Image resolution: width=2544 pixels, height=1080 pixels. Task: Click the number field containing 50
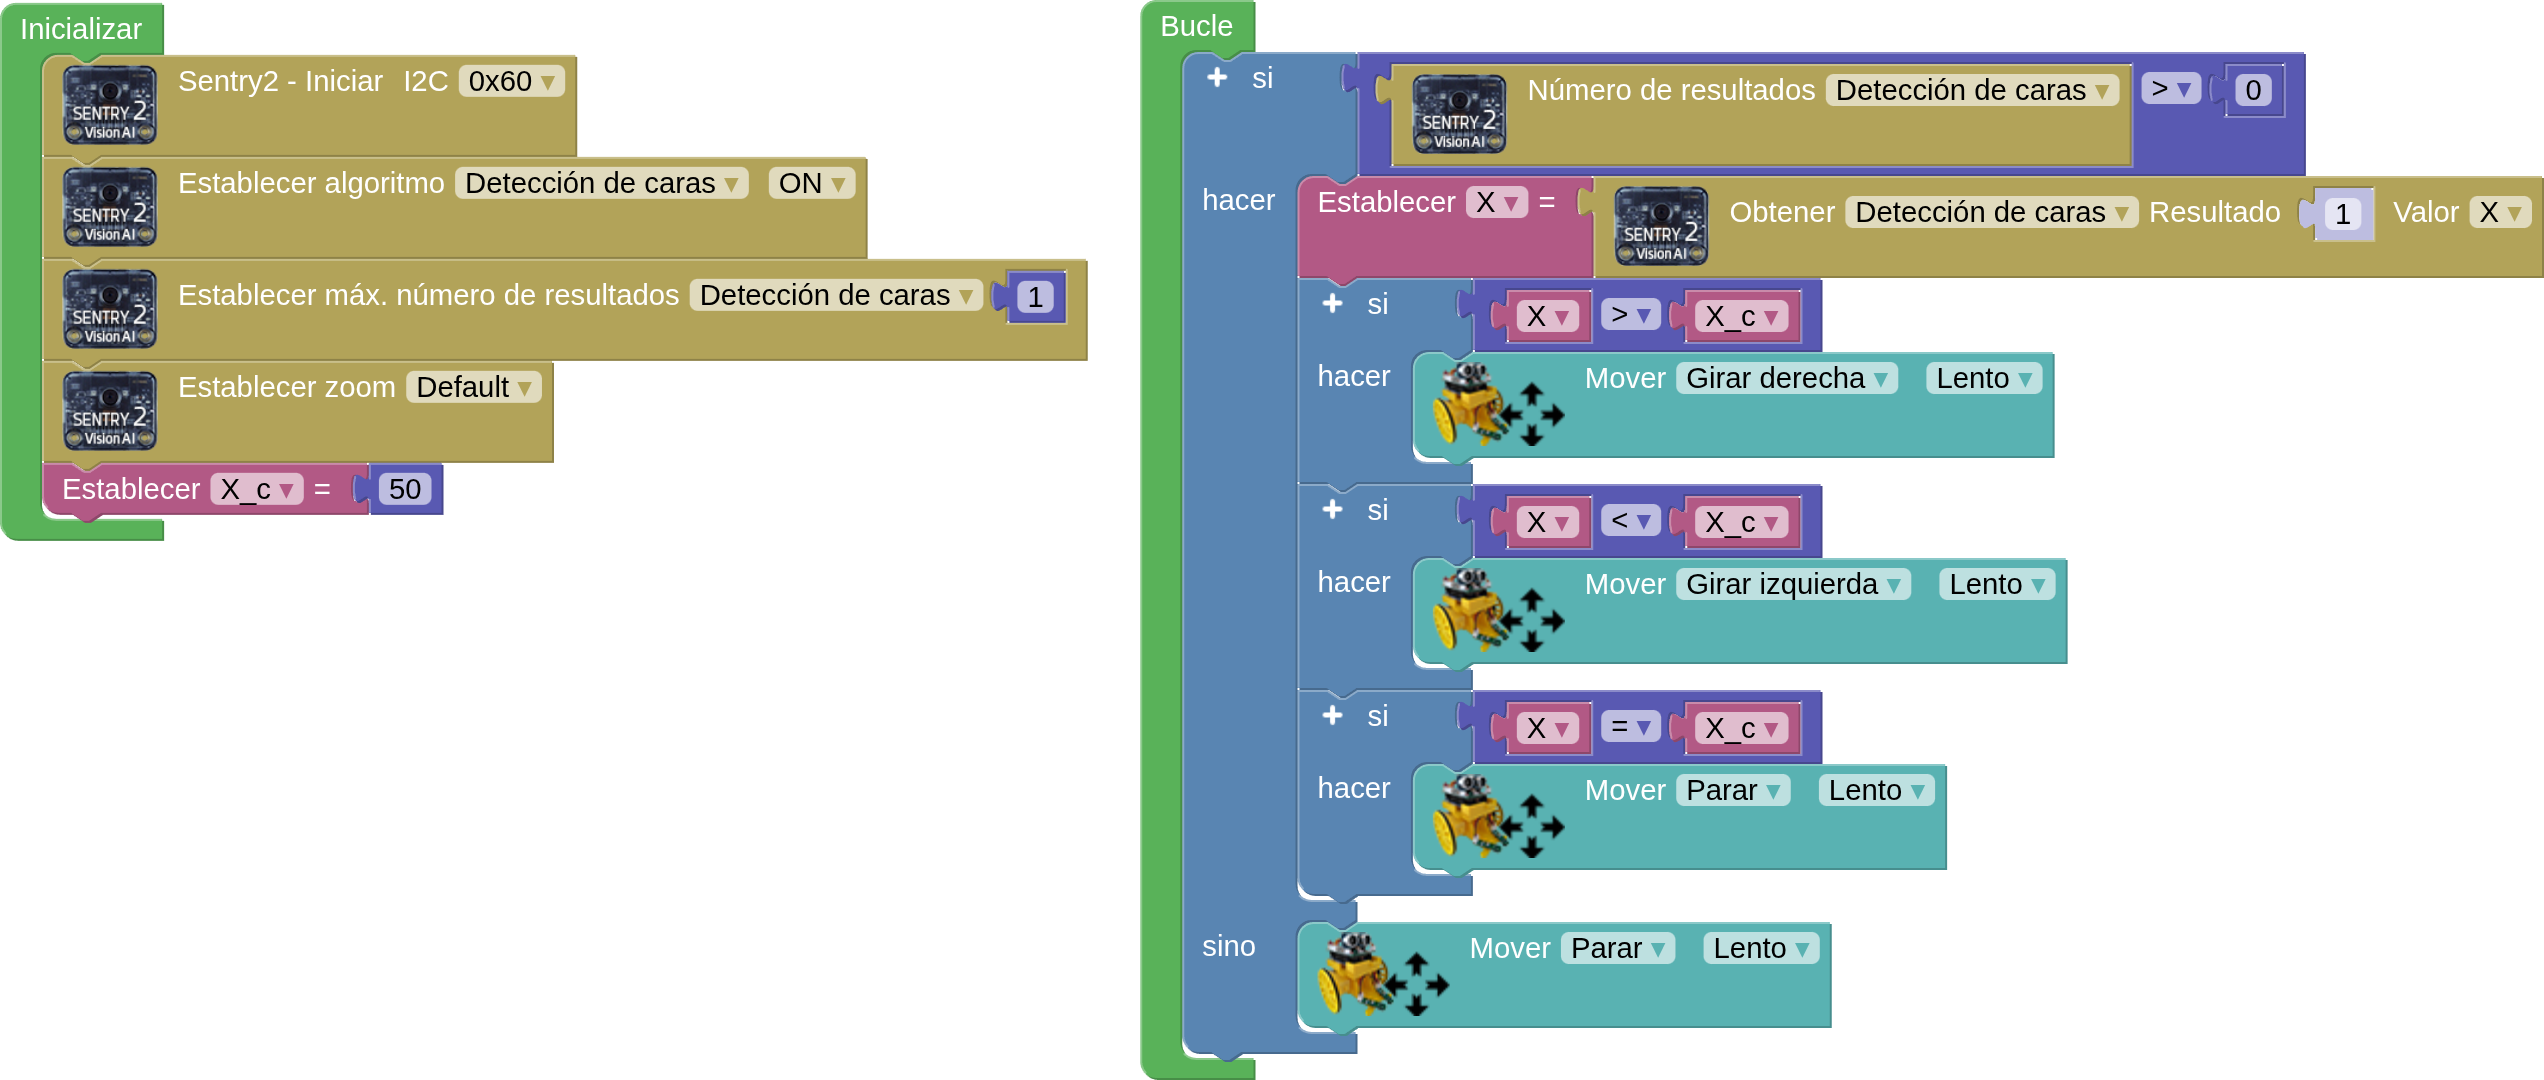(405, 489)
